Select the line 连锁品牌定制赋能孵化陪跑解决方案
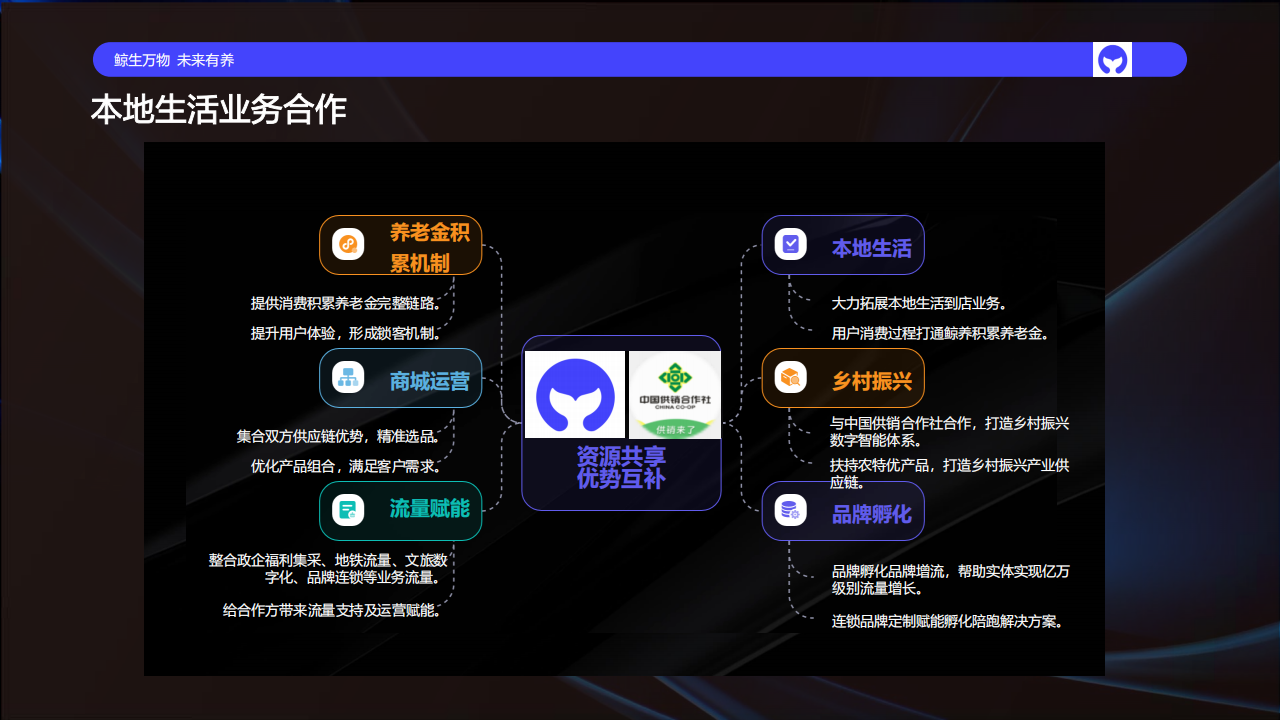The height and width of the screenshot is (720, 1280). point(947,621)
